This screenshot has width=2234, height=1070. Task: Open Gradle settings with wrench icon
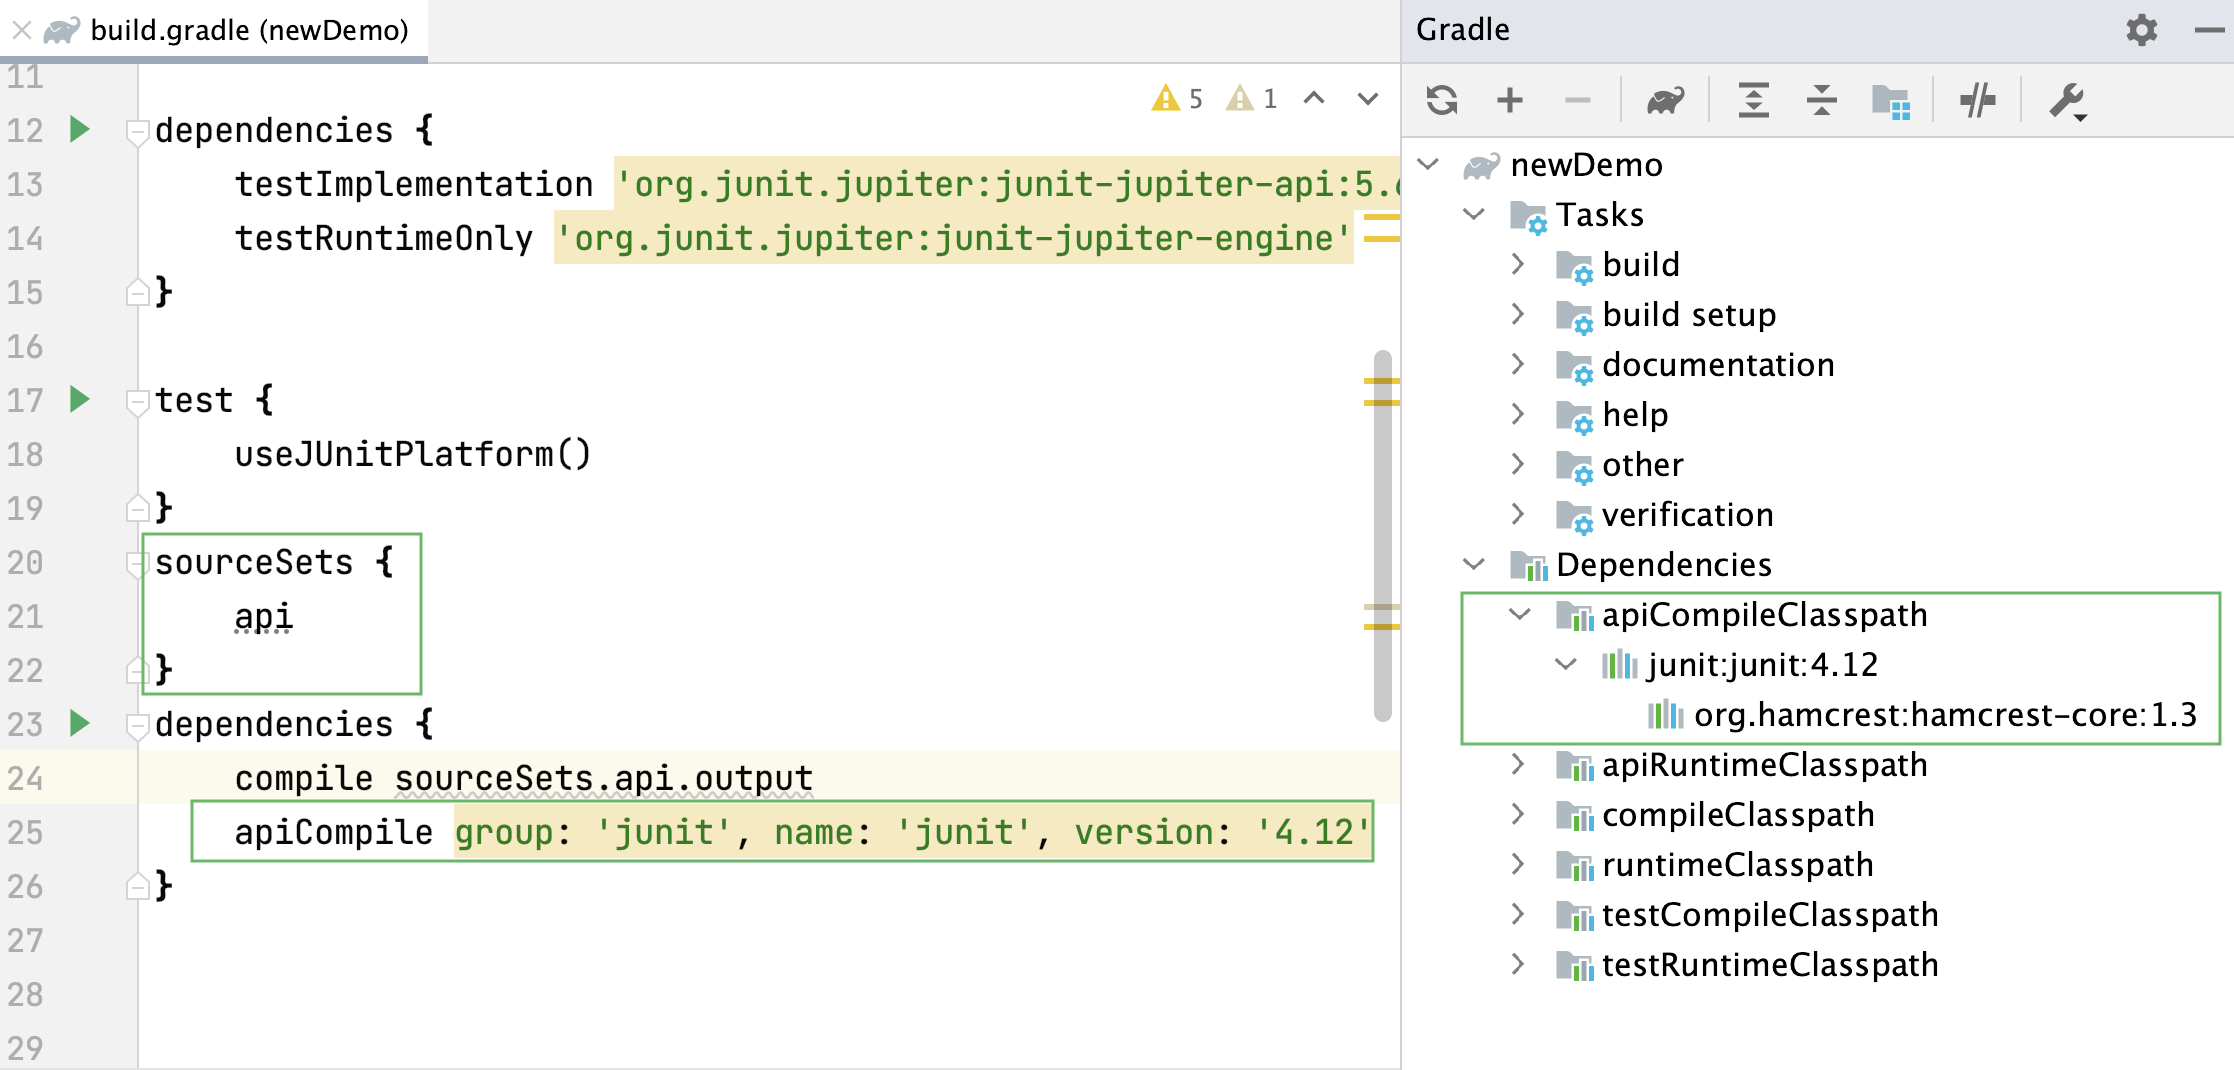tap(2066, 100)
